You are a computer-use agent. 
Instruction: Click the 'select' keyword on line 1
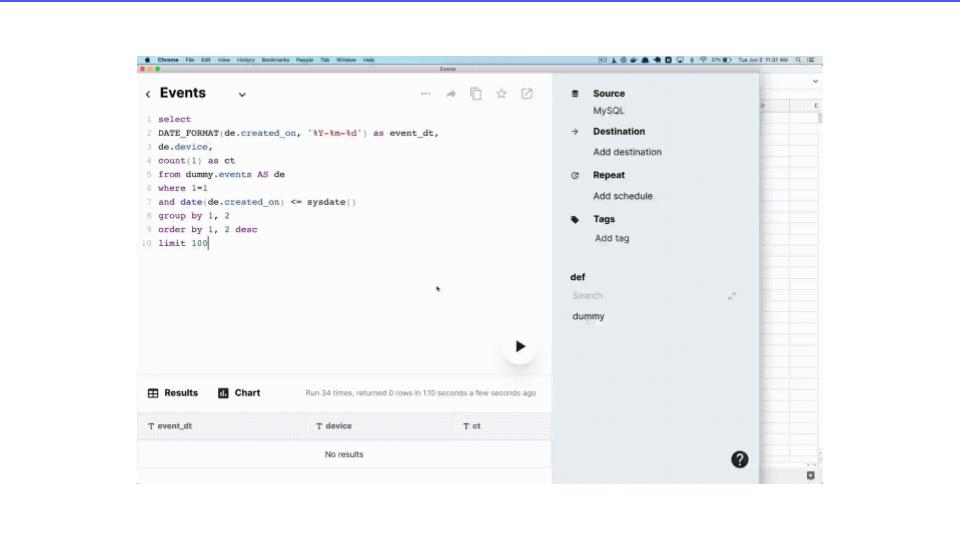pyautogui.click(x=174, y=119)
